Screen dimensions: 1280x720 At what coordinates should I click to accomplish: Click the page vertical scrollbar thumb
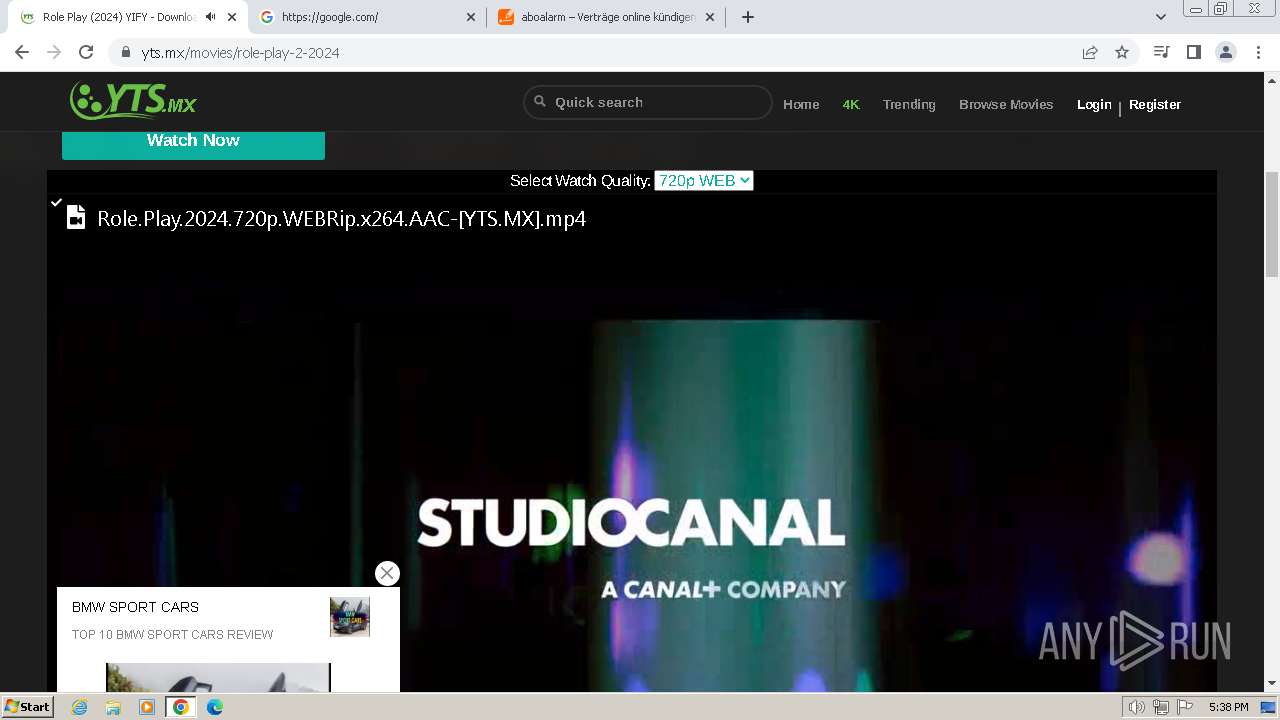coord(1272,224)
